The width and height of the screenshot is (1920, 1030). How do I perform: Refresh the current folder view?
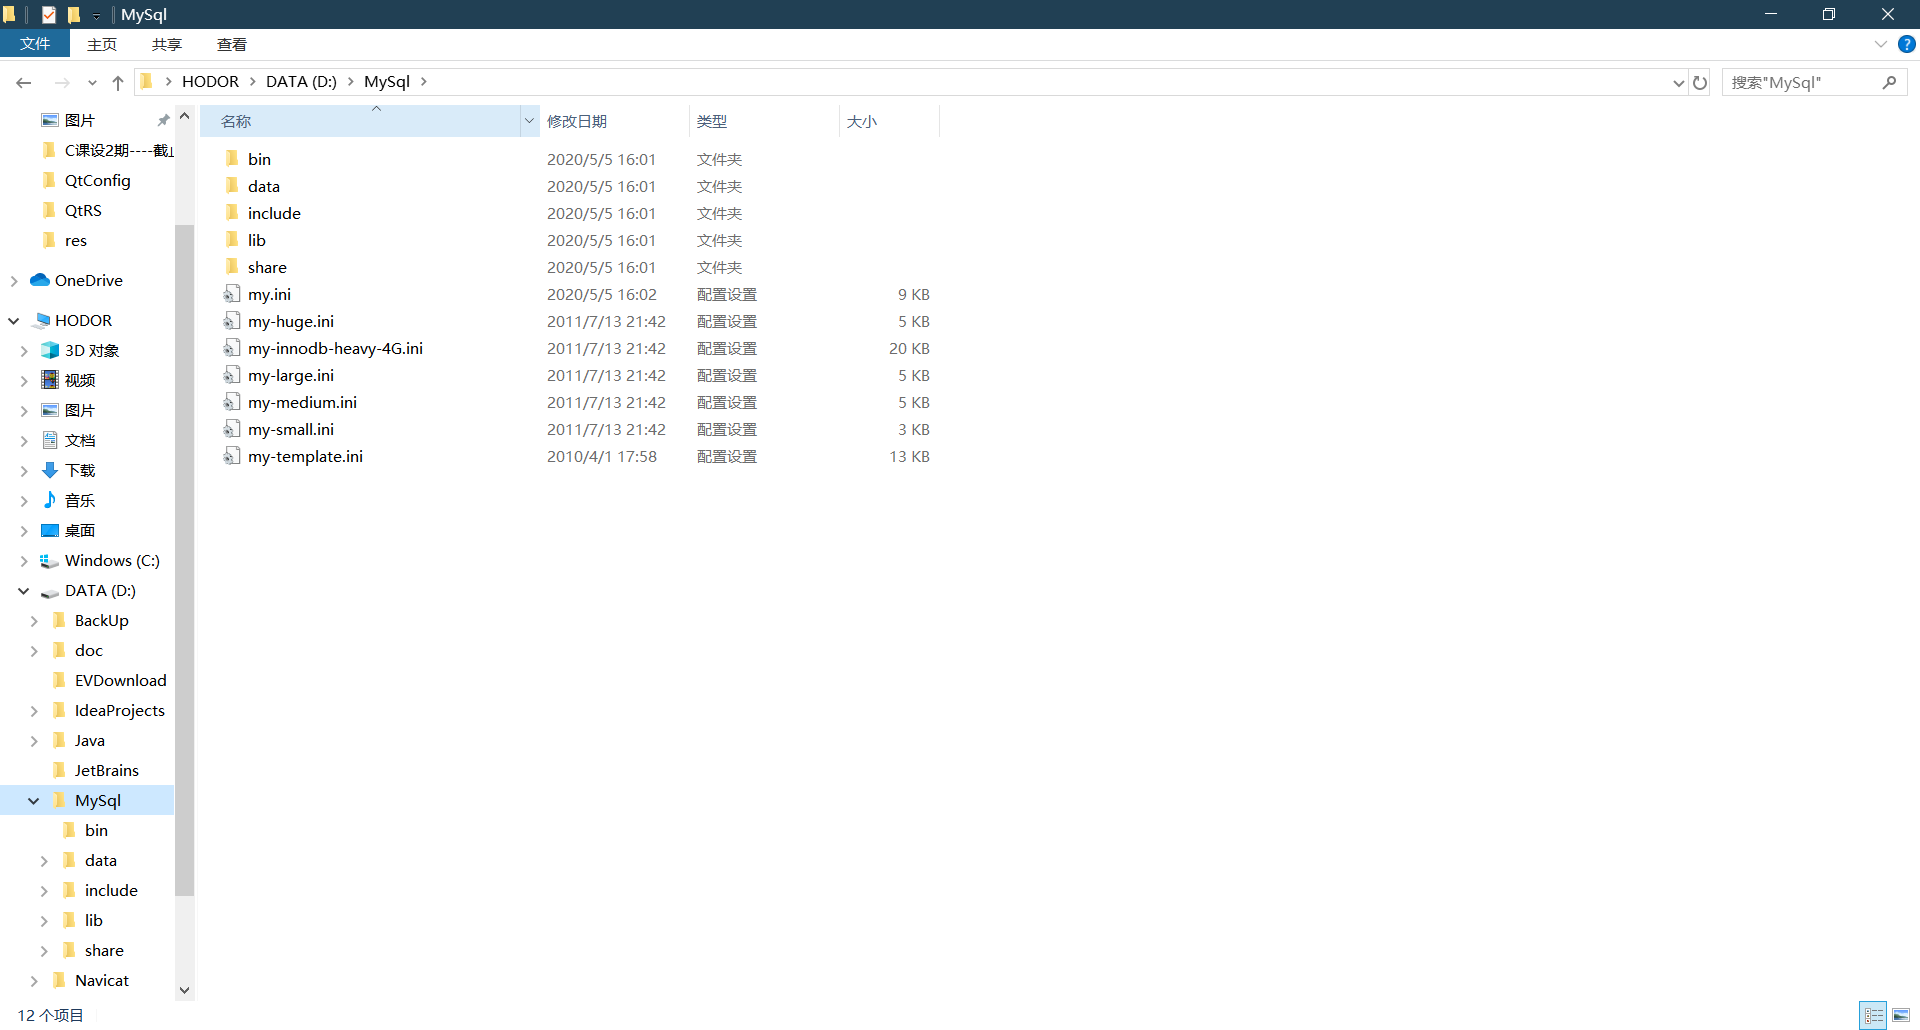(x=1700, y=82)
